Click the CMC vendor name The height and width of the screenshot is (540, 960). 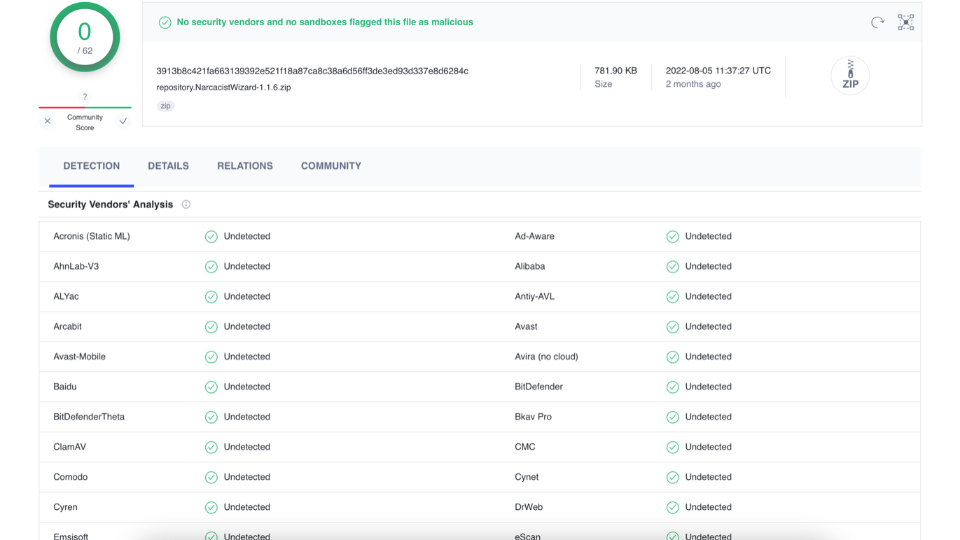coord(525,446)
